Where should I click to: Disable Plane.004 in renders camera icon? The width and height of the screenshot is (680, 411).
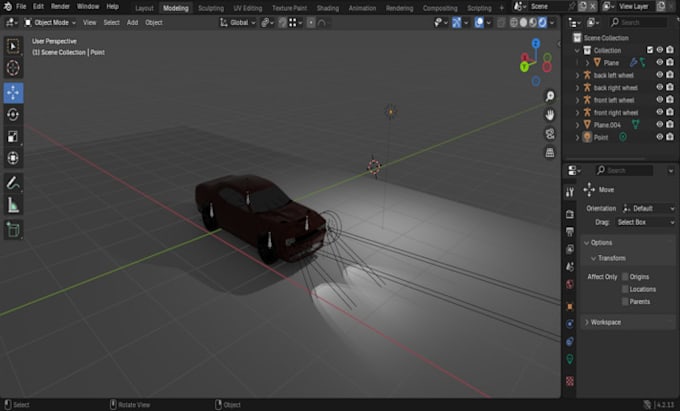click(670, 124)
